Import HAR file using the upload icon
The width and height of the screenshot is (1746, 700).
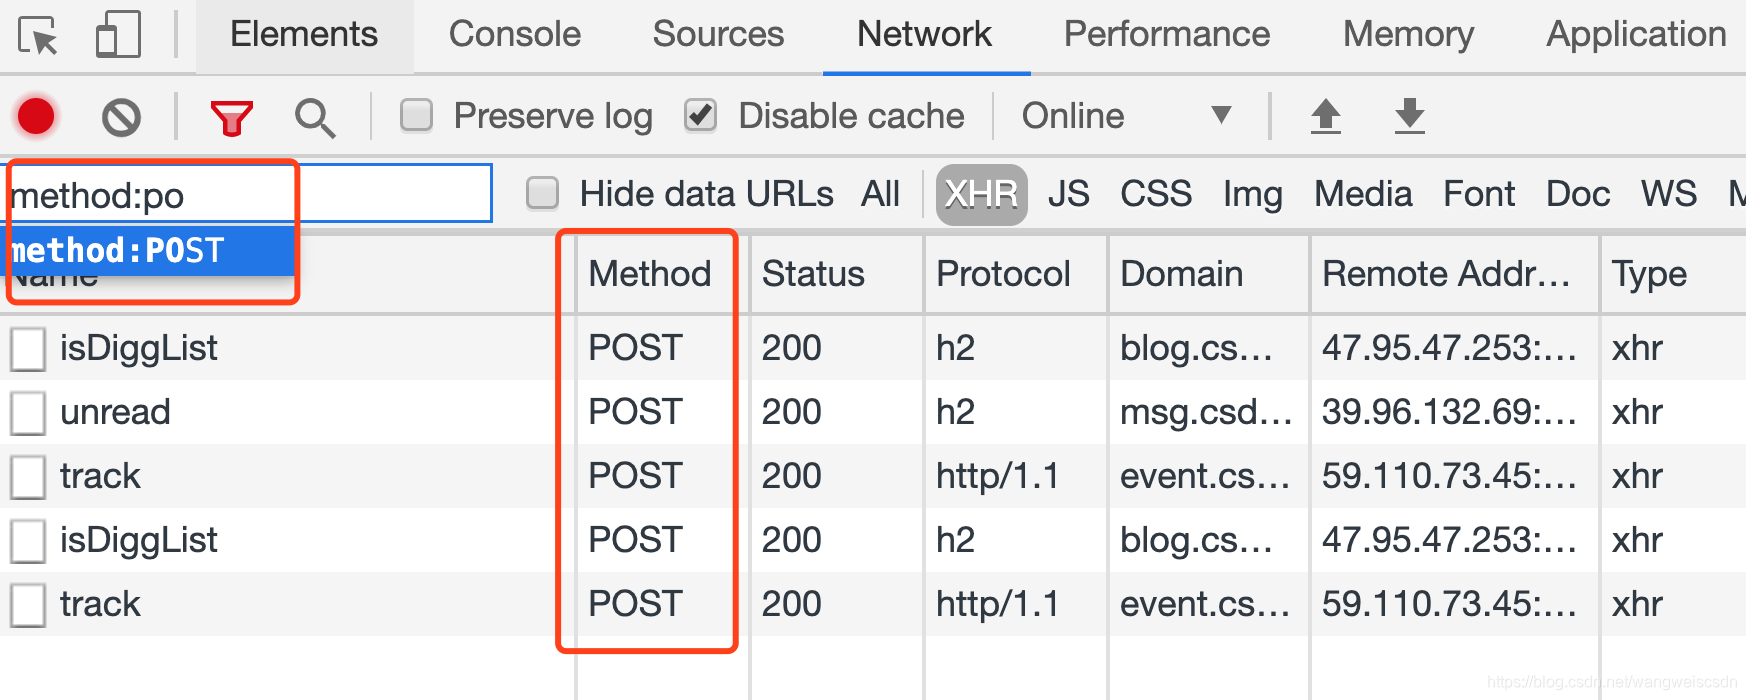(1326, 115)
